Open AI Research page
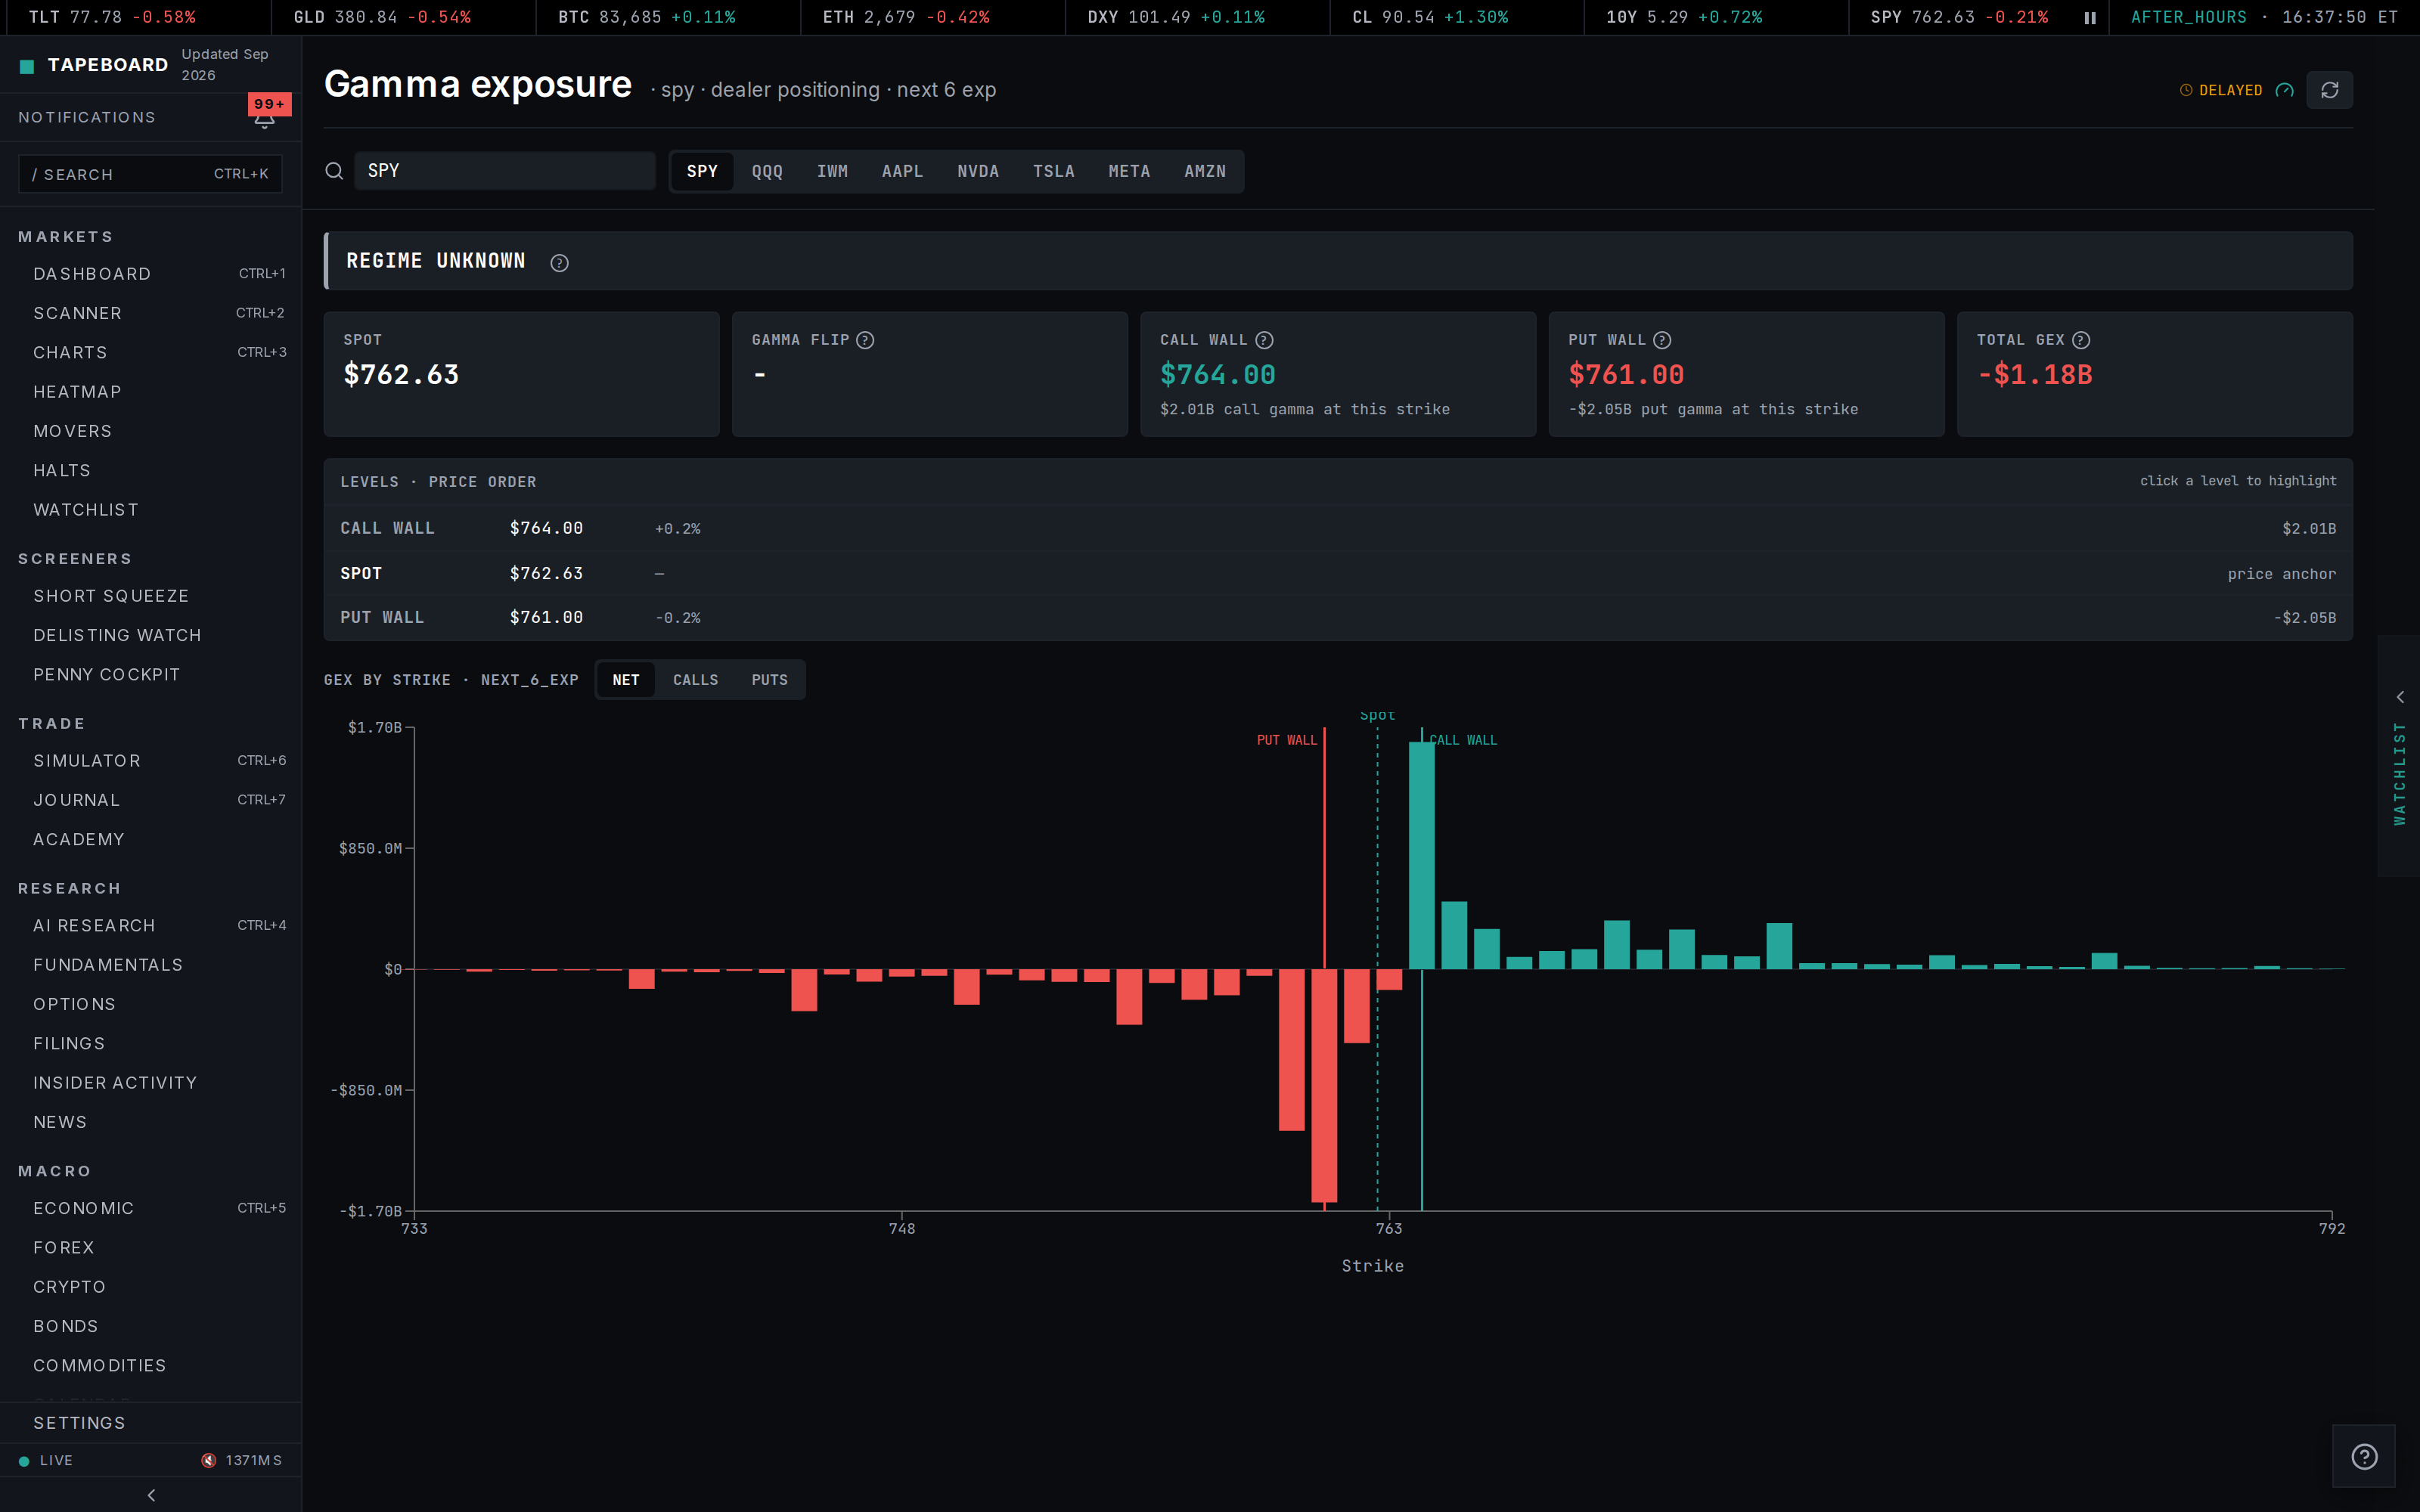This screenshot has height=1512, width=2420. point(151,926)
